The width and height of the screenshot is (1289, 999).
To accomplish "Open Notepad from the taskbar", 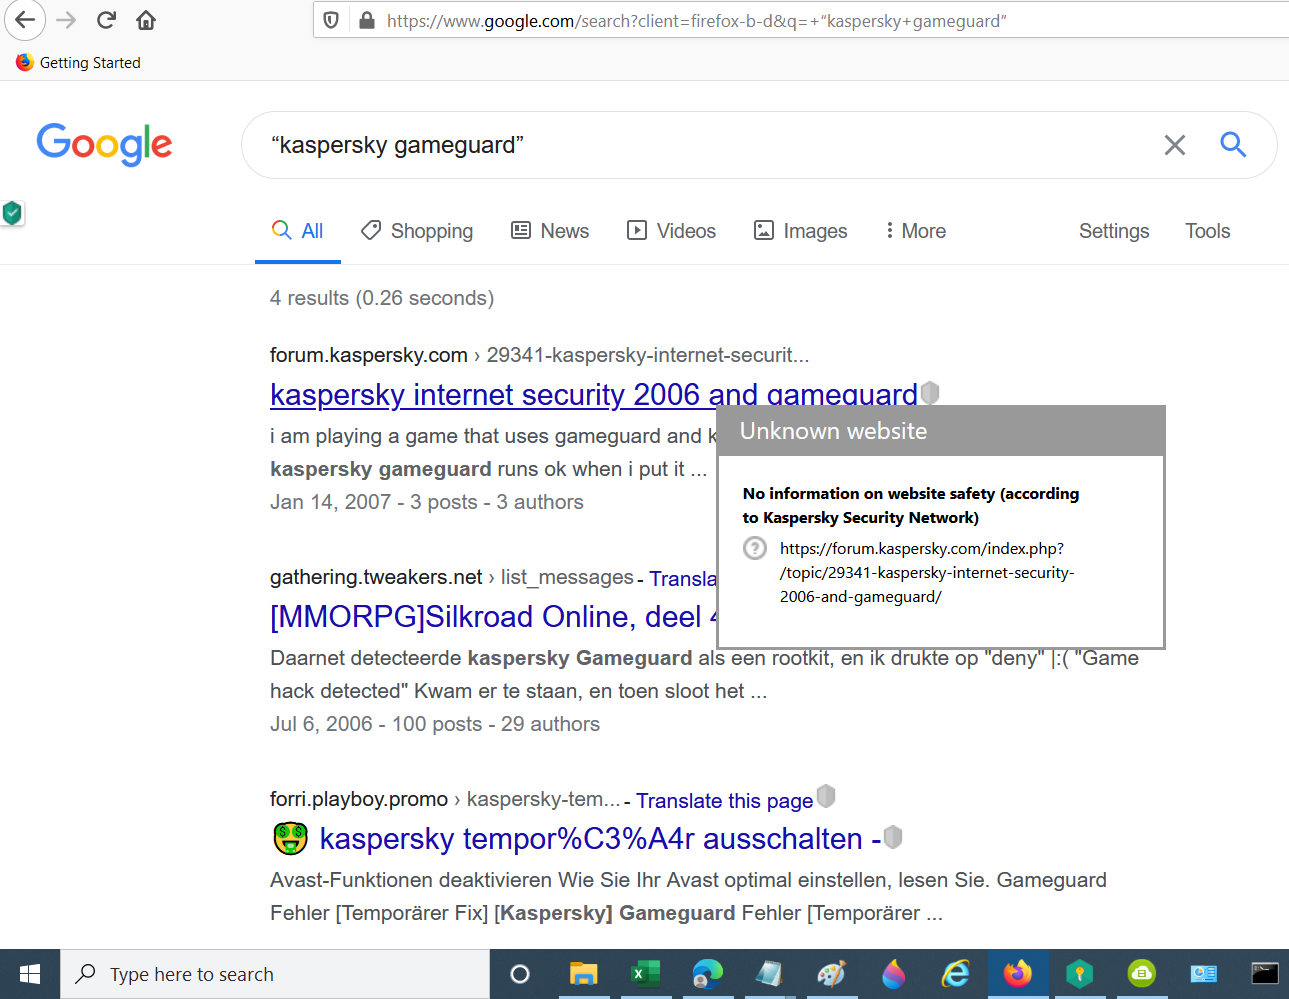I will pyautogui.click(x=769, y=974).
